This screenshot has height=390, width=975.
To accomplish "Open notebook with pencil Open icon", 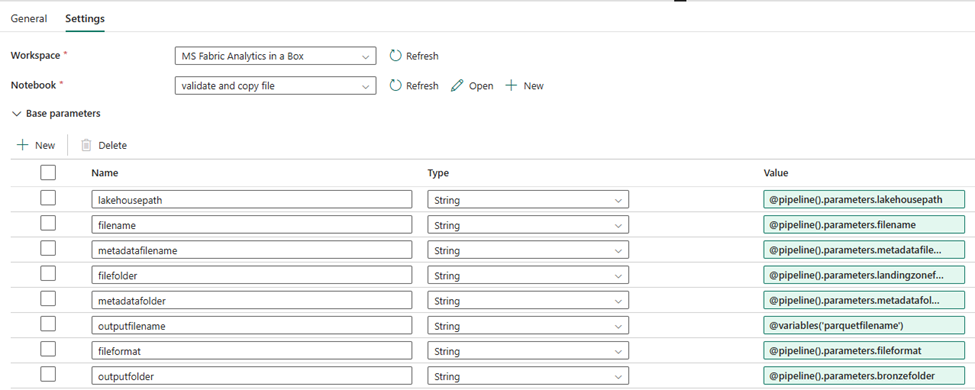I will point(457,86).
